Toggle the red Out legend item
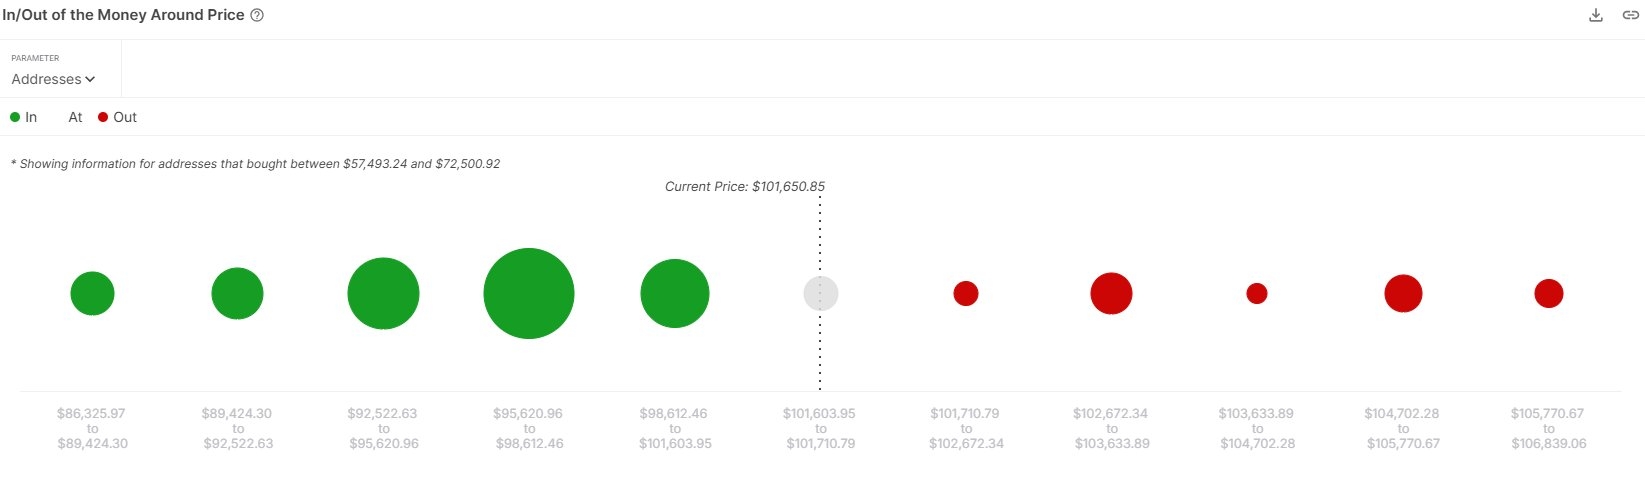 (x=117, y=117)
